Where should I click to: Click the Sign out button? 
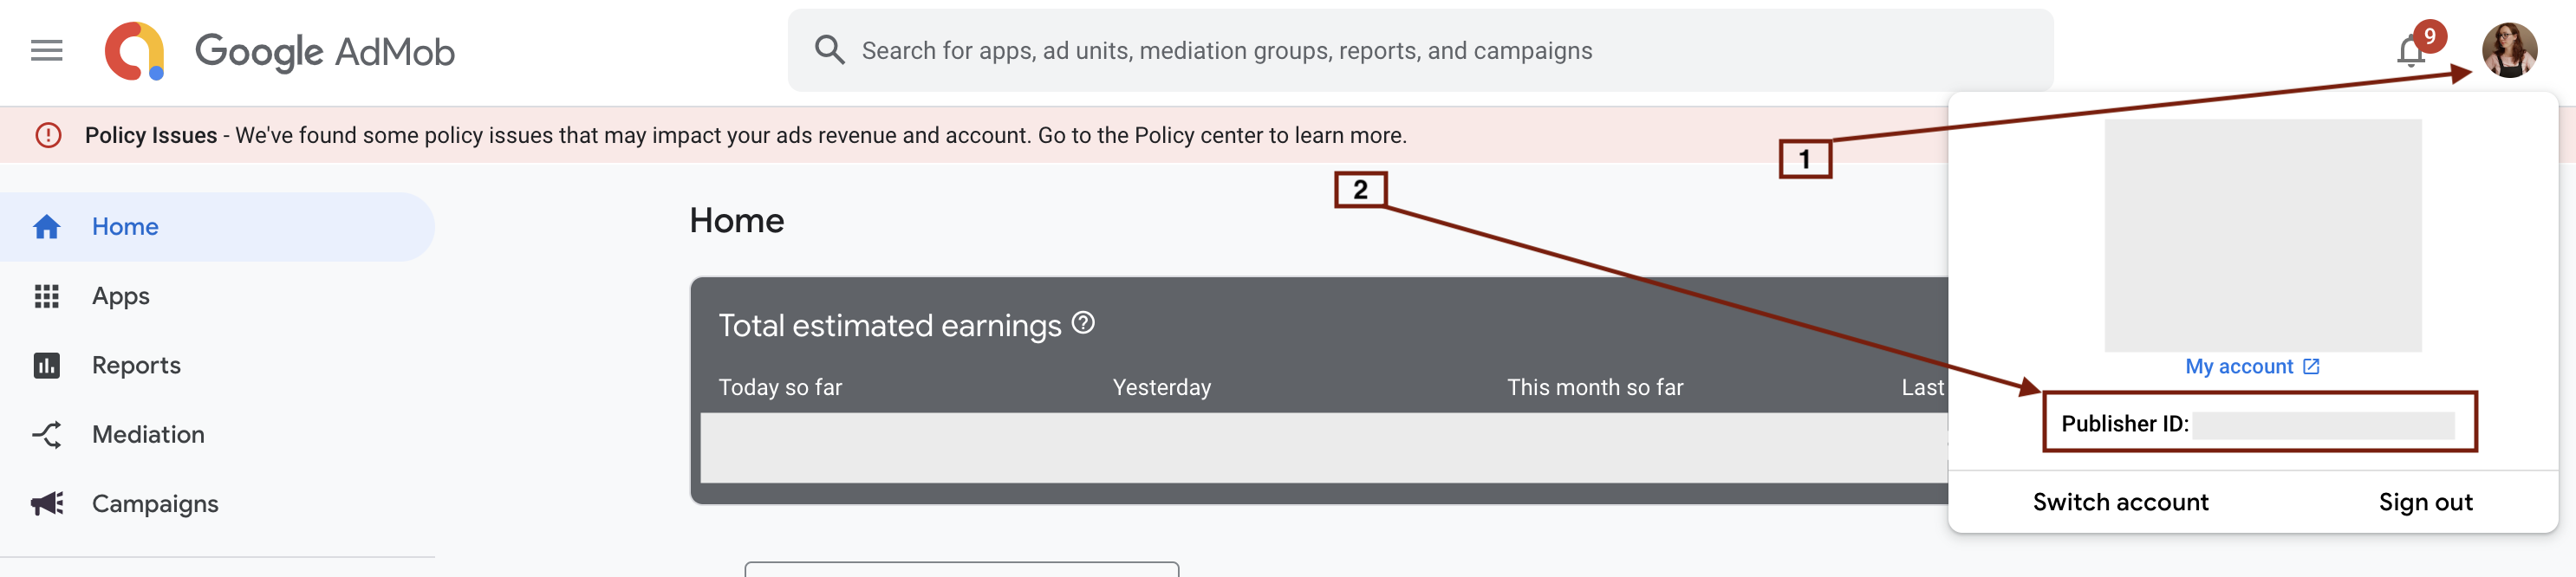coord(2425,502)
